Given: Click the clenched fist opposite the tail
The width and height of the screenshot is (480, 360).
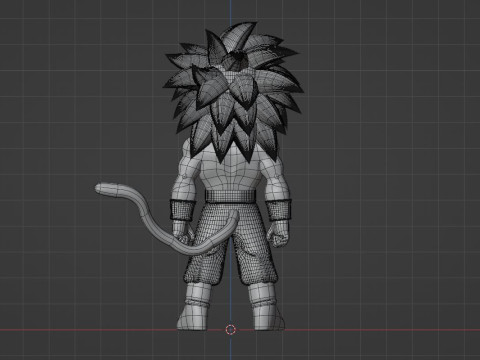Looking at the screenshot, I should (277, 233).
